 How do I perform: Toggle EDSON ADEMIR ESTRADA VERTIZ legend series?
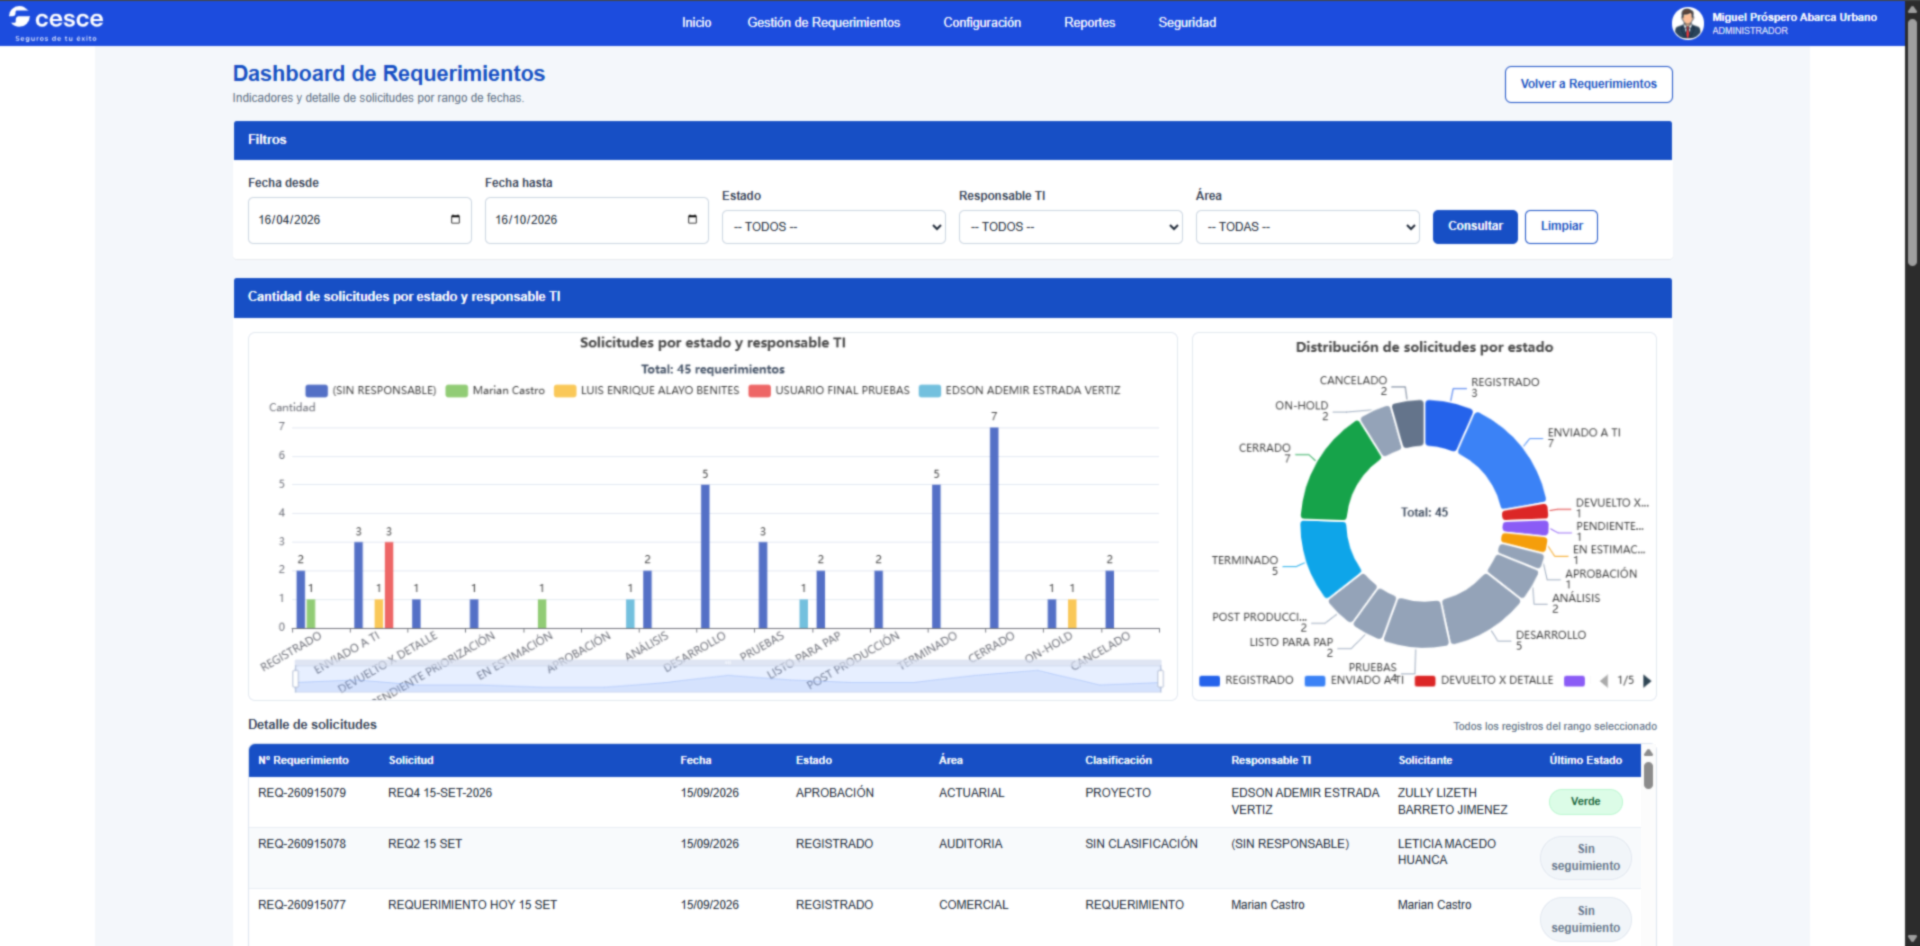coord(1019,391)
